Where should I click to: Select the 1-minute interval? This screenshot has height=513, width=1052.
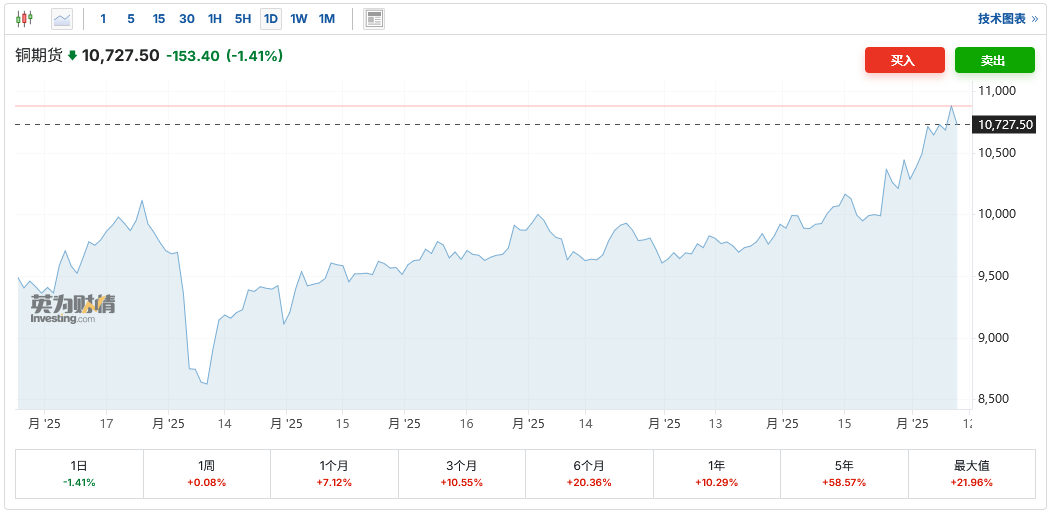coord(103,19)
